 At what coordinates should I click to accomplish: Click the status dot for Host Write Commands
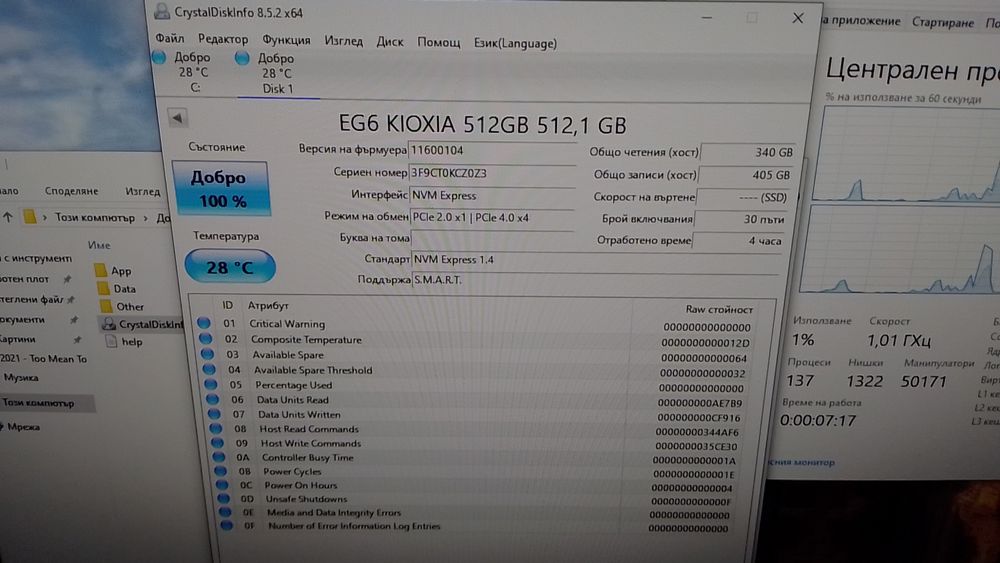(217, 442)
